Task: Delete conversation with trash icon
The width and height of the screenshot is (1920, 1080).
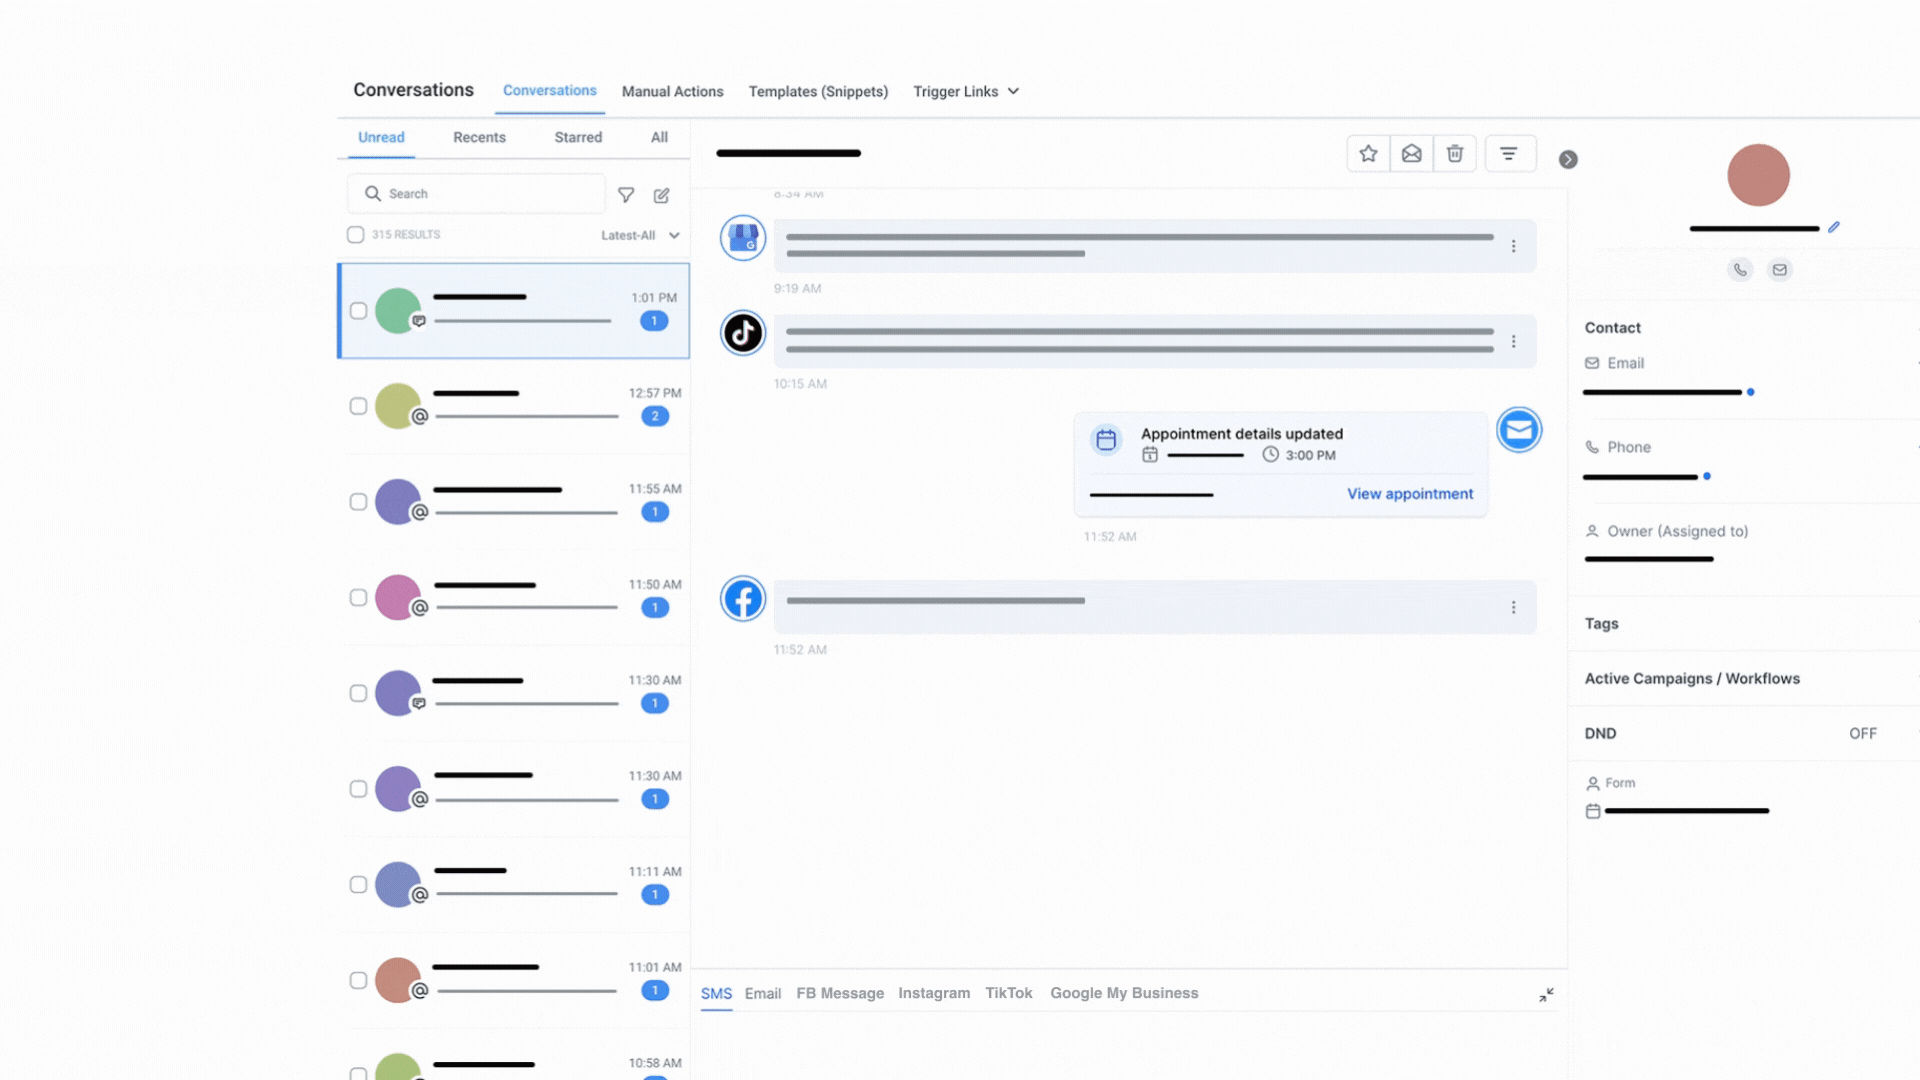Action: point(1454,154)
